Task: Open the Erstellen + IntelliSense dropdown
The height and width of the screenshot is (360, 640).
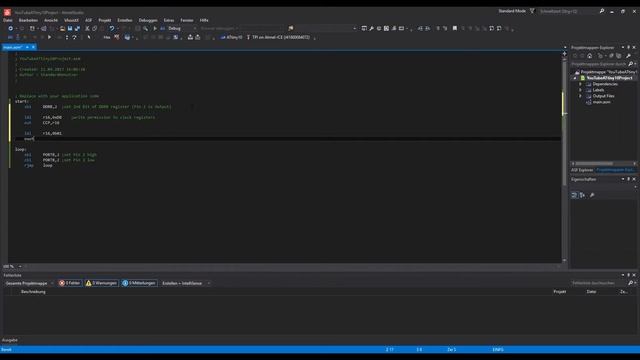Action: [186, 283]
